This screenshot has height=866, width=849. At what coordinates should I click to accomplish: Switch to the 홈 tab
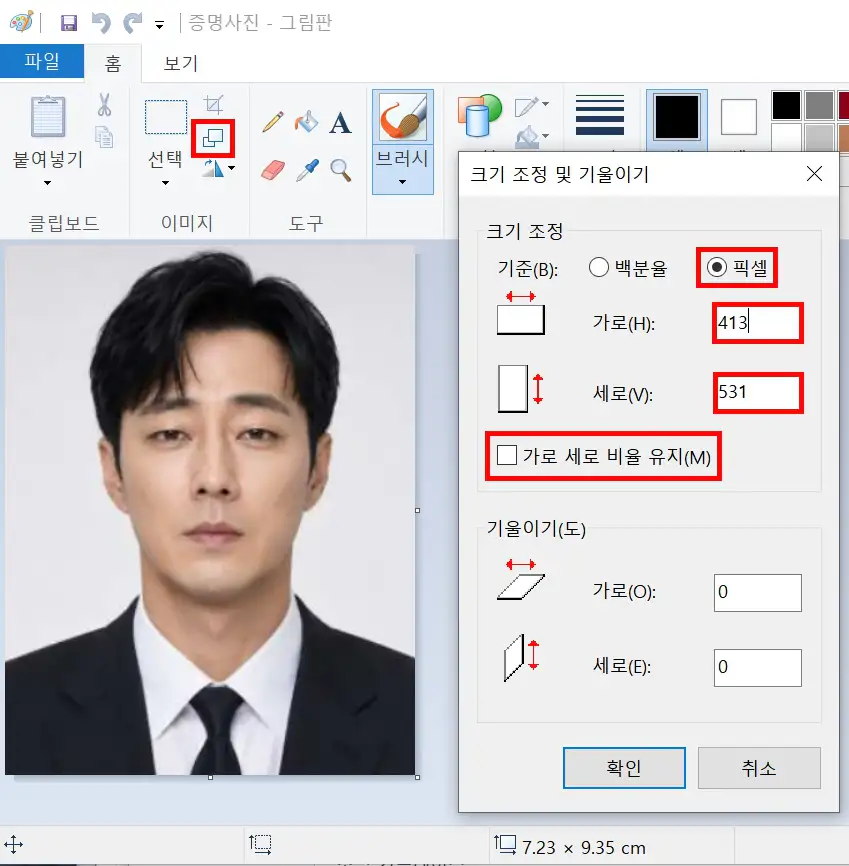pyautogui.click(x=113, y=64)
